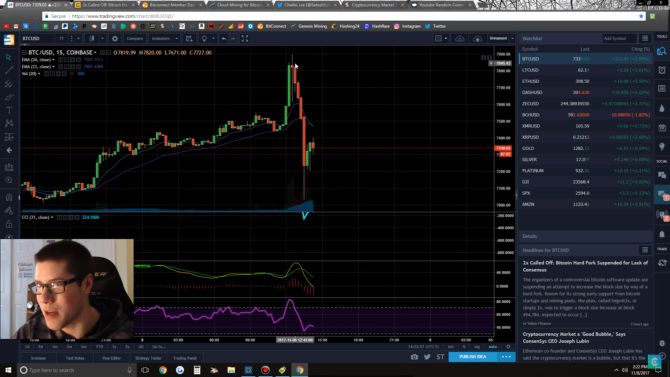670x377 pixels.
Task: Select the cursor tool in left toolbar
Action: coord(9,57)
